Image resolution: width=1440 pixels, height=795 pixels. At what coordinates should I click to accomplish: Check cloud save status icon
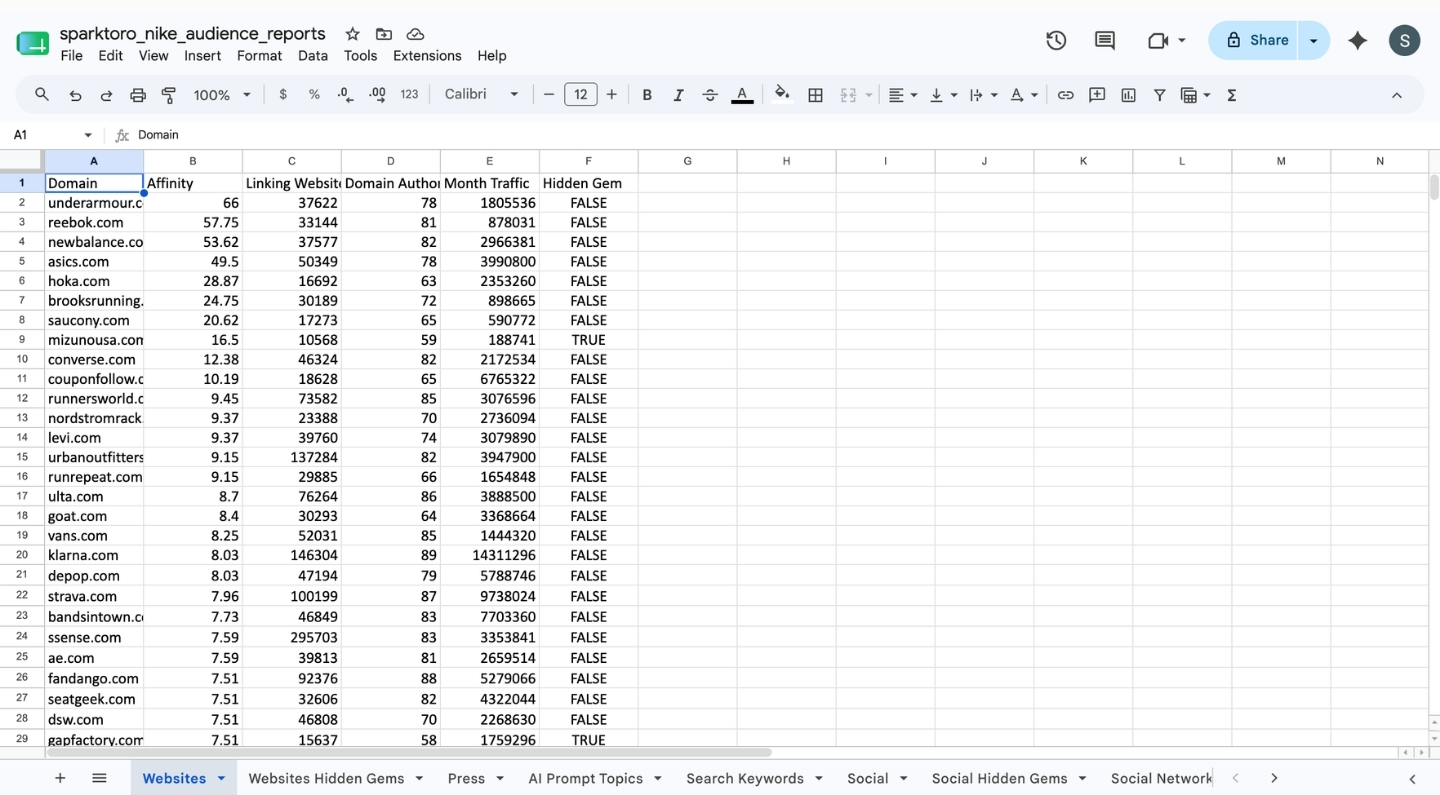click(416, 34)
